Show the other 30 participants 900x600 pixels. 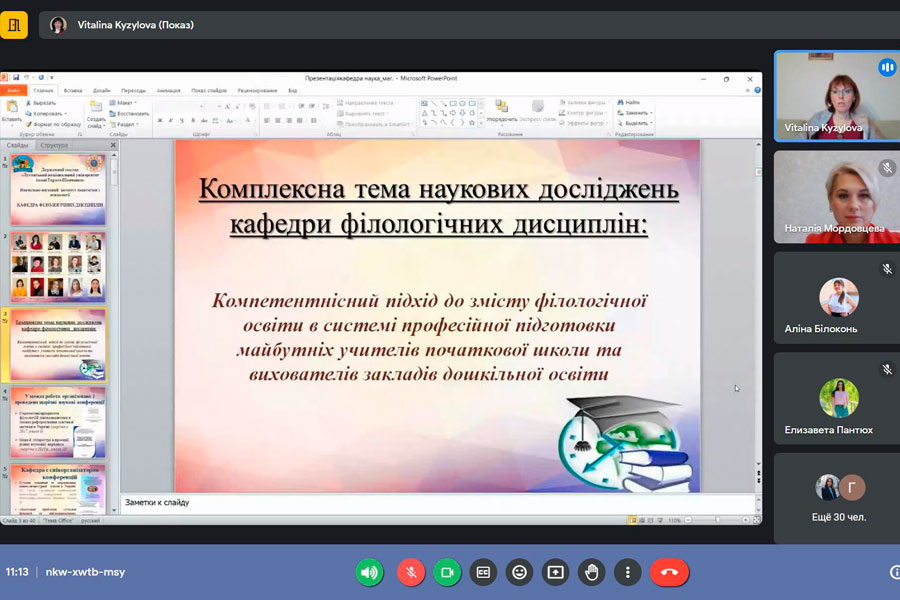[839, 498]
